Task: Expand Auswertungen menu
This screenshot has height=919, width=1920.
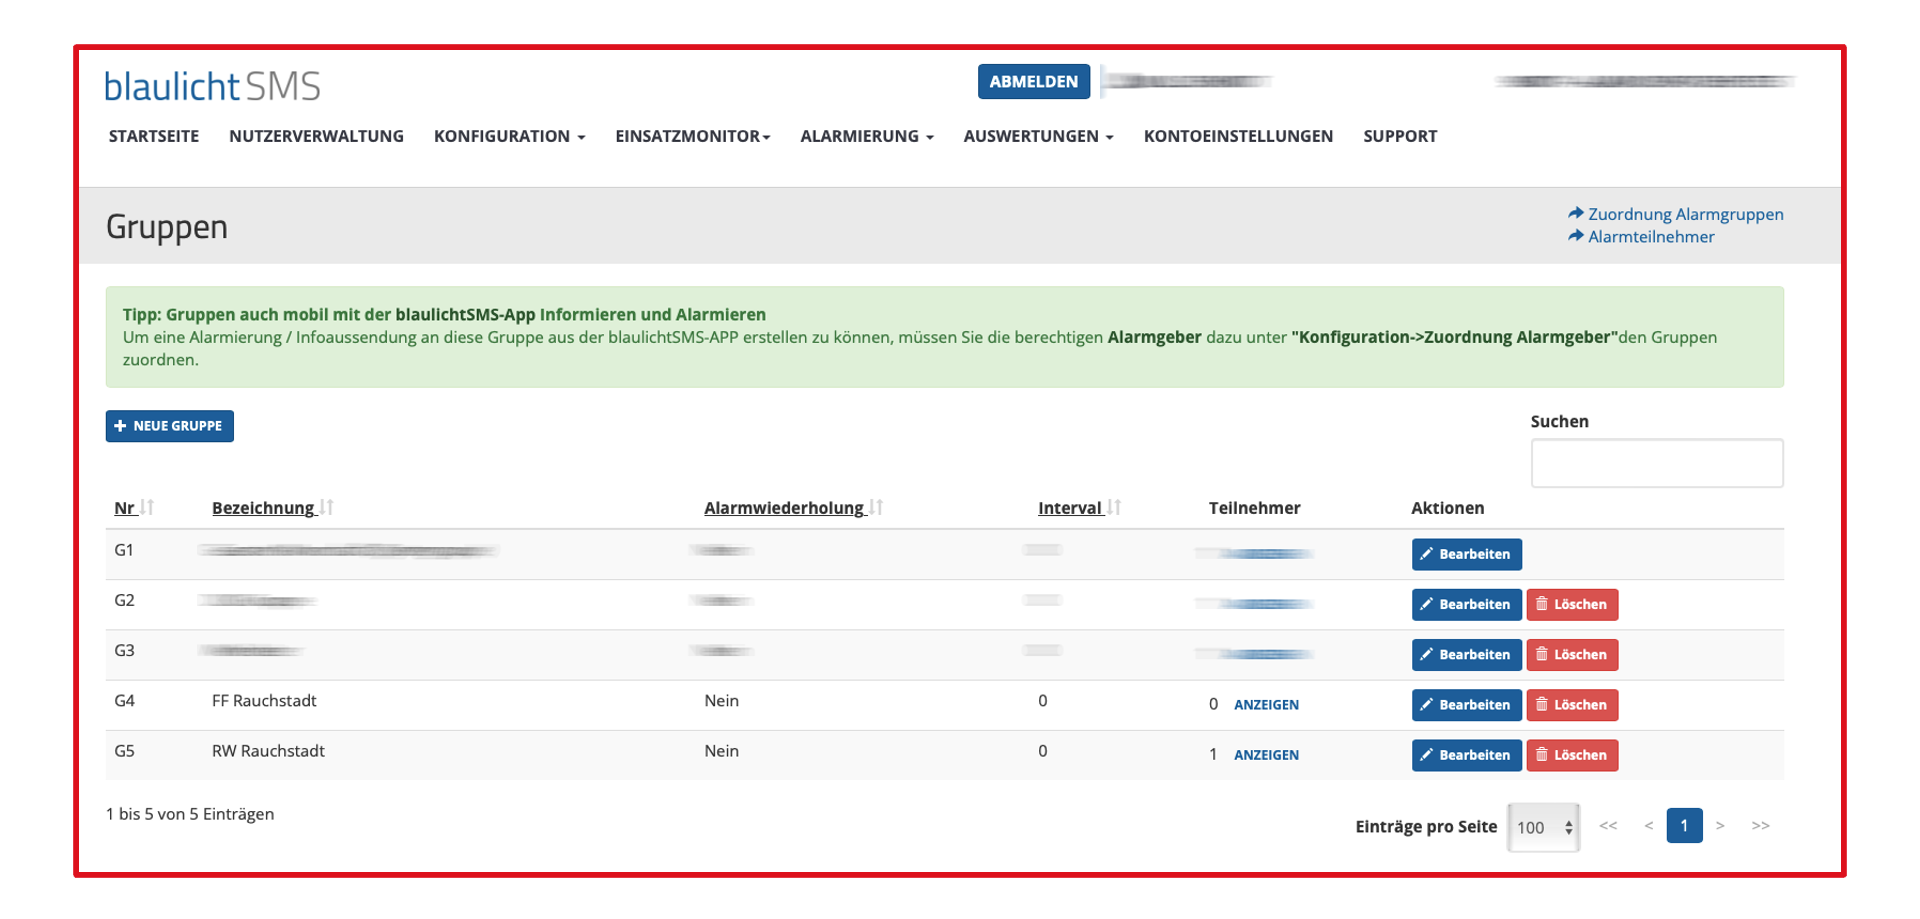Action: pyautogui.click(x=1038, y=136)
